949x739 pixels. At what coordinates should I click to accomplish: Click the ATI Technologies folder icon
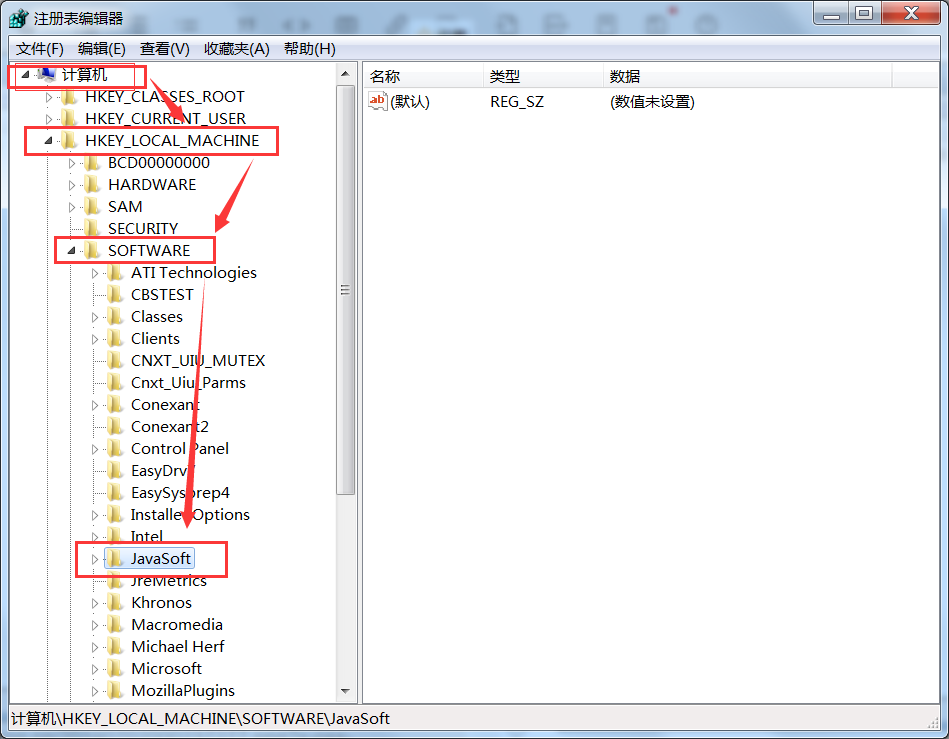coord(116,273)
